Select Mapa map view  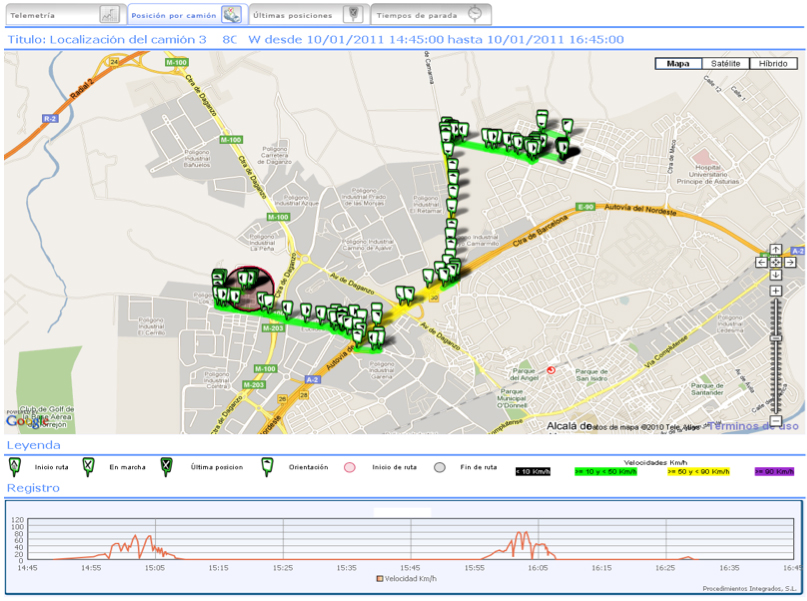tap(678, 64)
